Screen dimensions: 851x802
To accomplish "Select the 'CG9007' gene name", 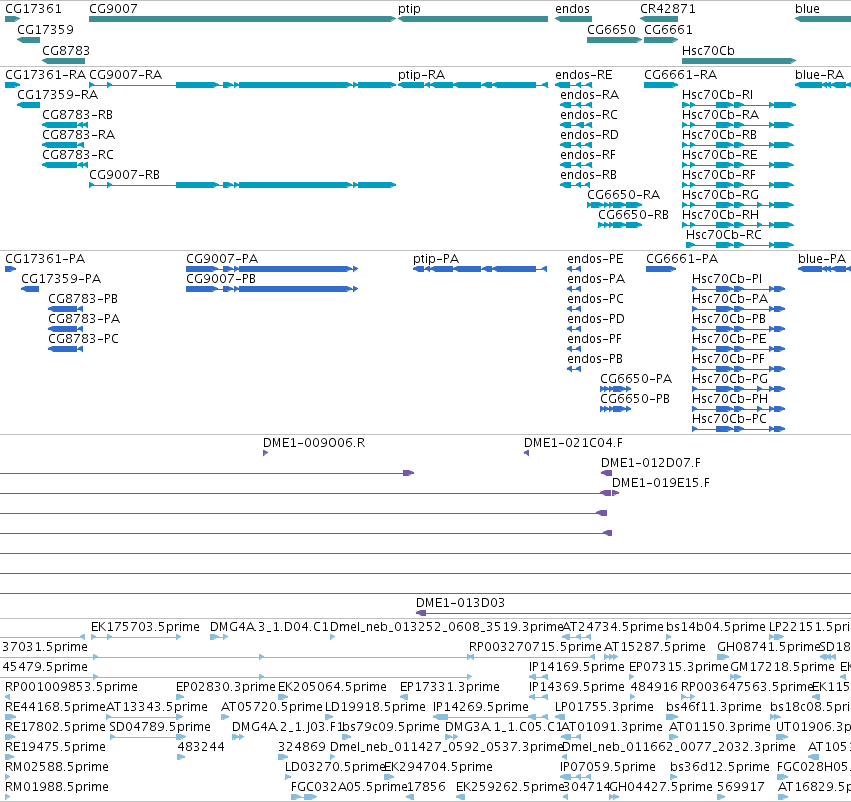I will pos(113,9).
